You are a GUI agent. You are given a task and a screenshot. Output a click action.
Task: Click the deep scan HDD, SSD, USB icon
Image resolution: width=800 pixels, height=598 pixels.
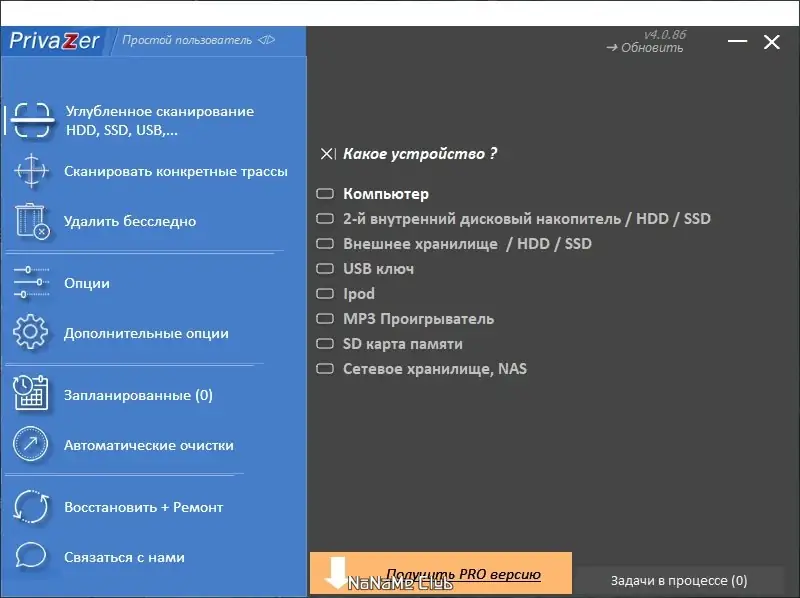click(32, 120)
